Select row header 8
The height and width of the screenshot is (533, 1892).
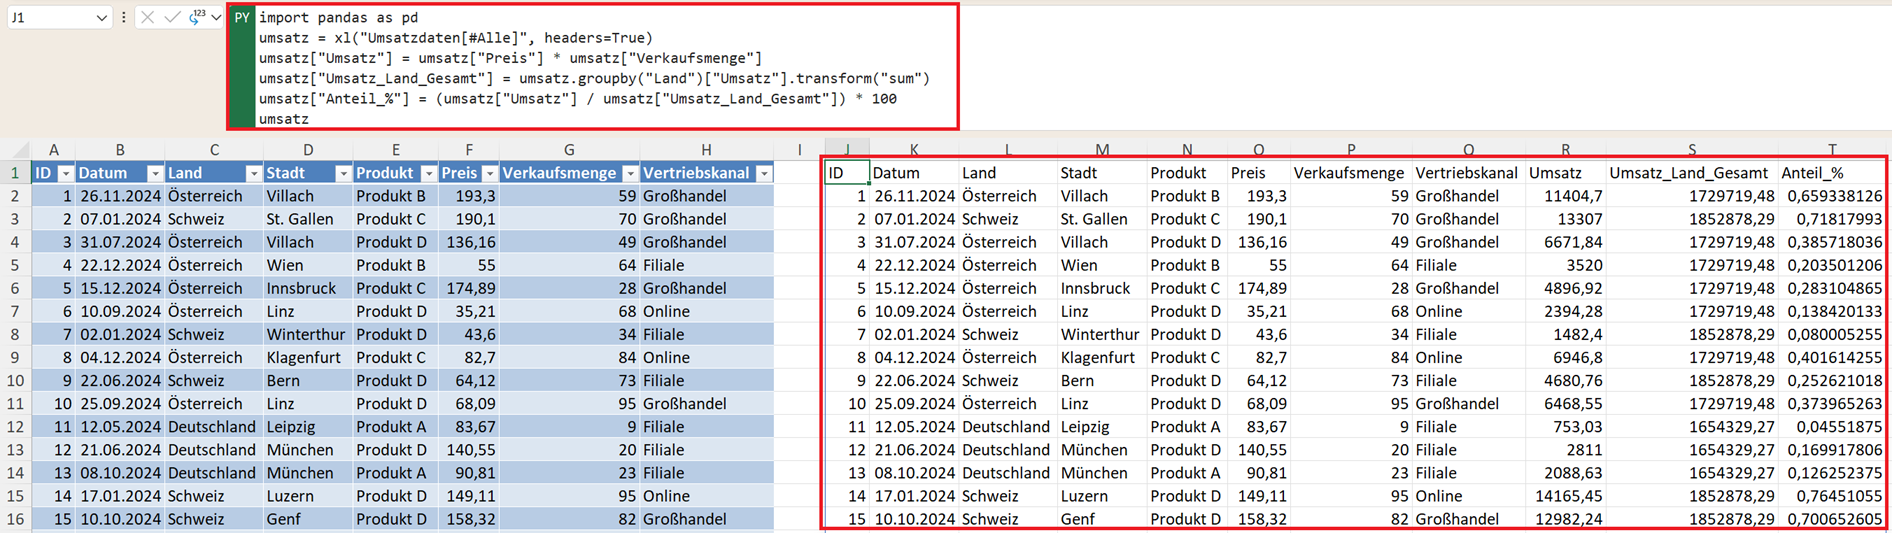[x=14, y=335]
